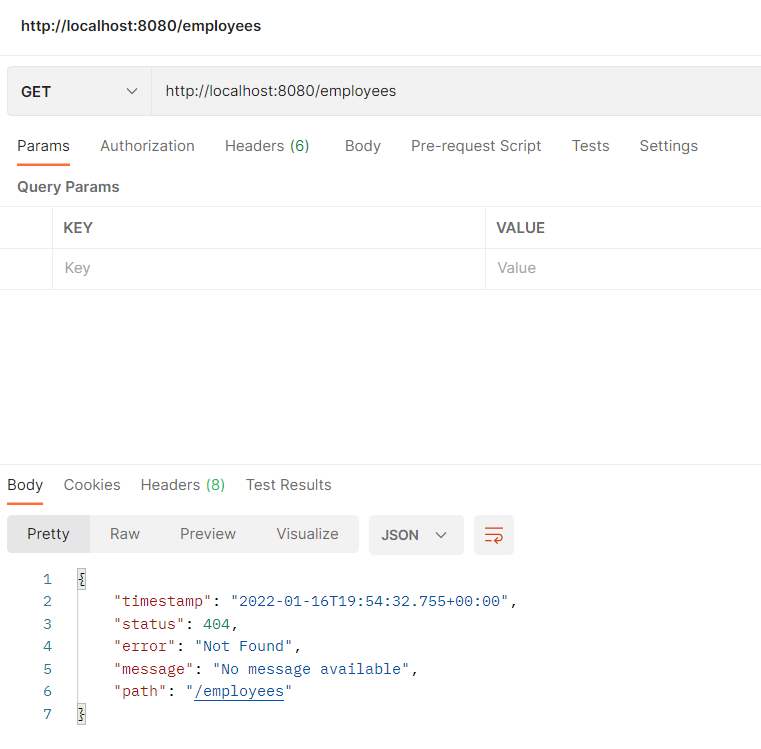761x749 pixels.
Task: Select the Raw response view
Action: coord(125,534)
